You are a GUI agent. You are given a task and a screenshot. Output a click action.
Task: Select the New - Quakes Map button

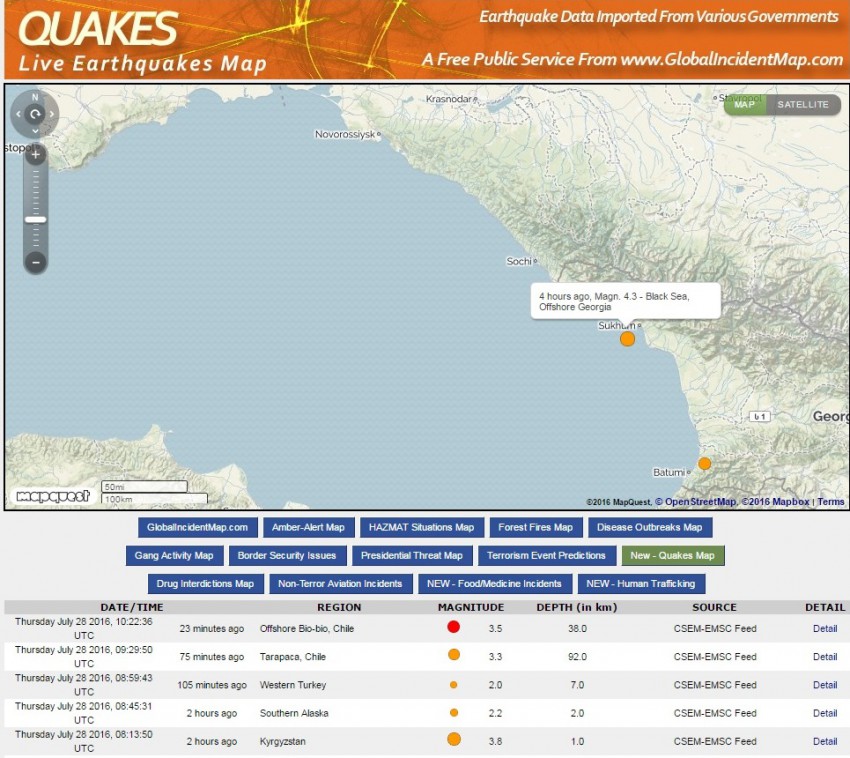[673, 555]
